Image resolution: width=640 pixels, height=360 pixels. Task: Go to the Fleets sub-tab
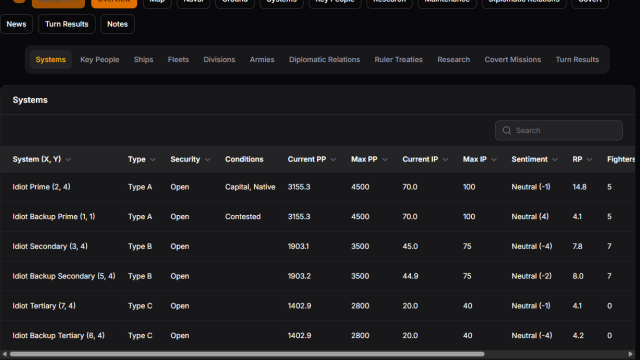(x=178, y=60)
